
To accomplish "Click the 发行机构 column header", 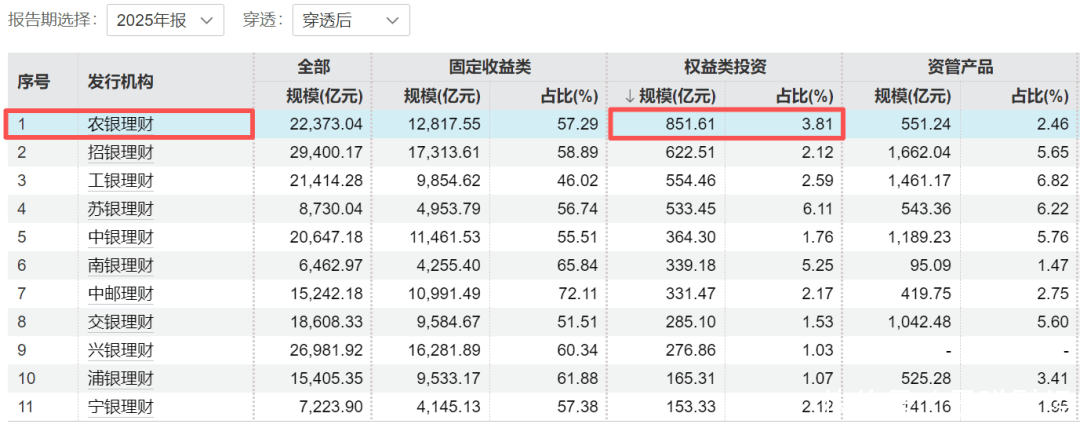I will point(121,82).
